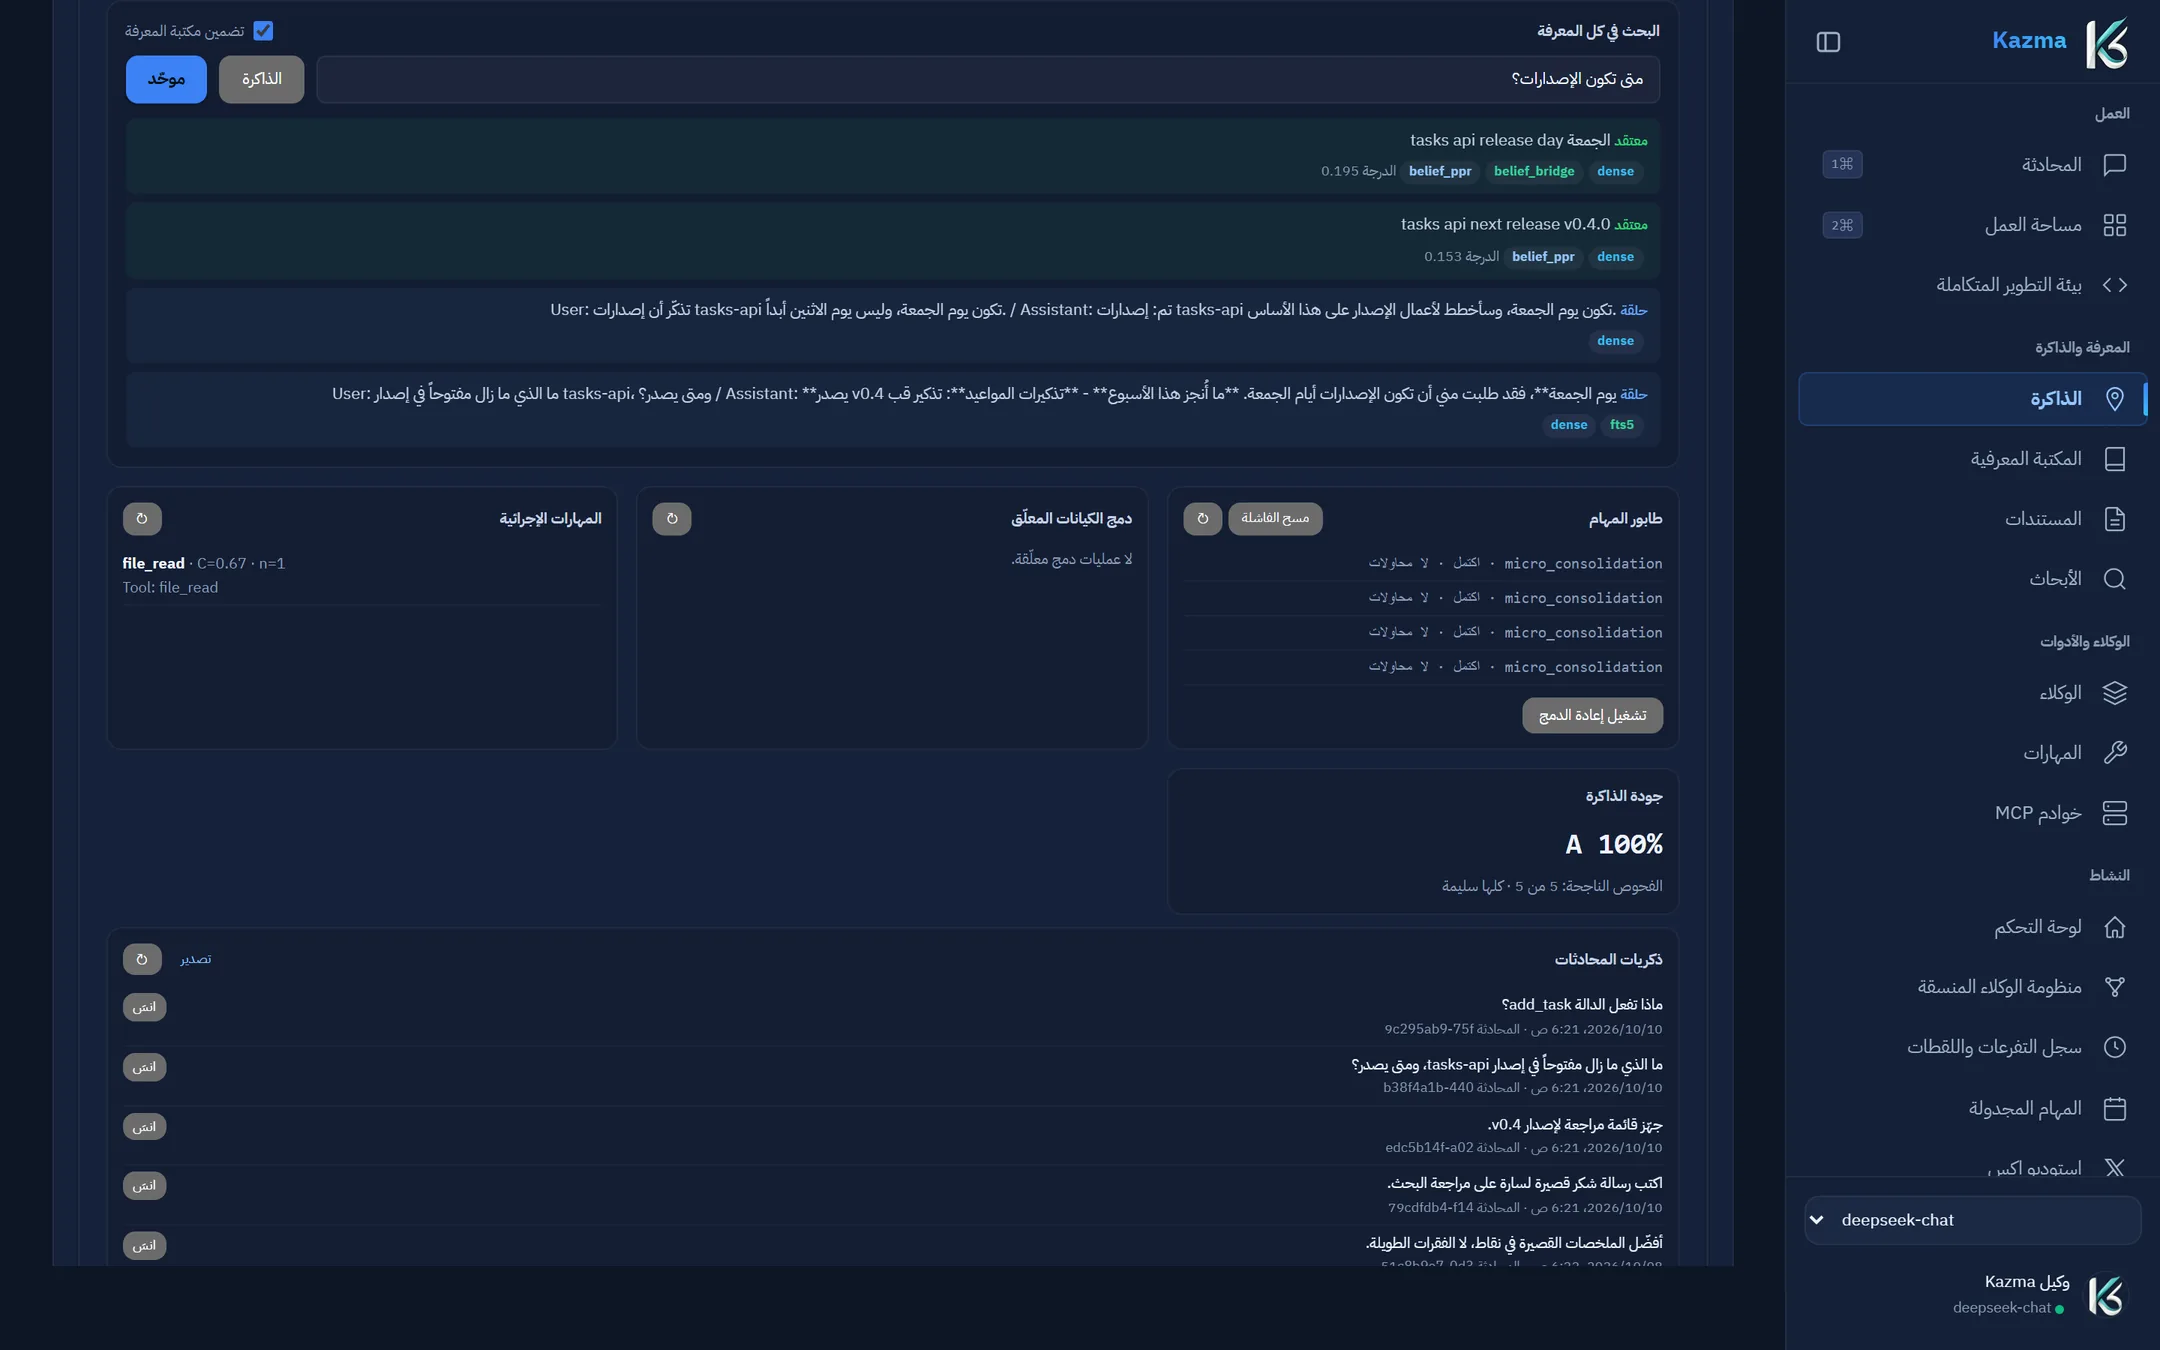Click the ⌘2 shortcut badge beside مساحة العمل

click(x=1842, y=225)
